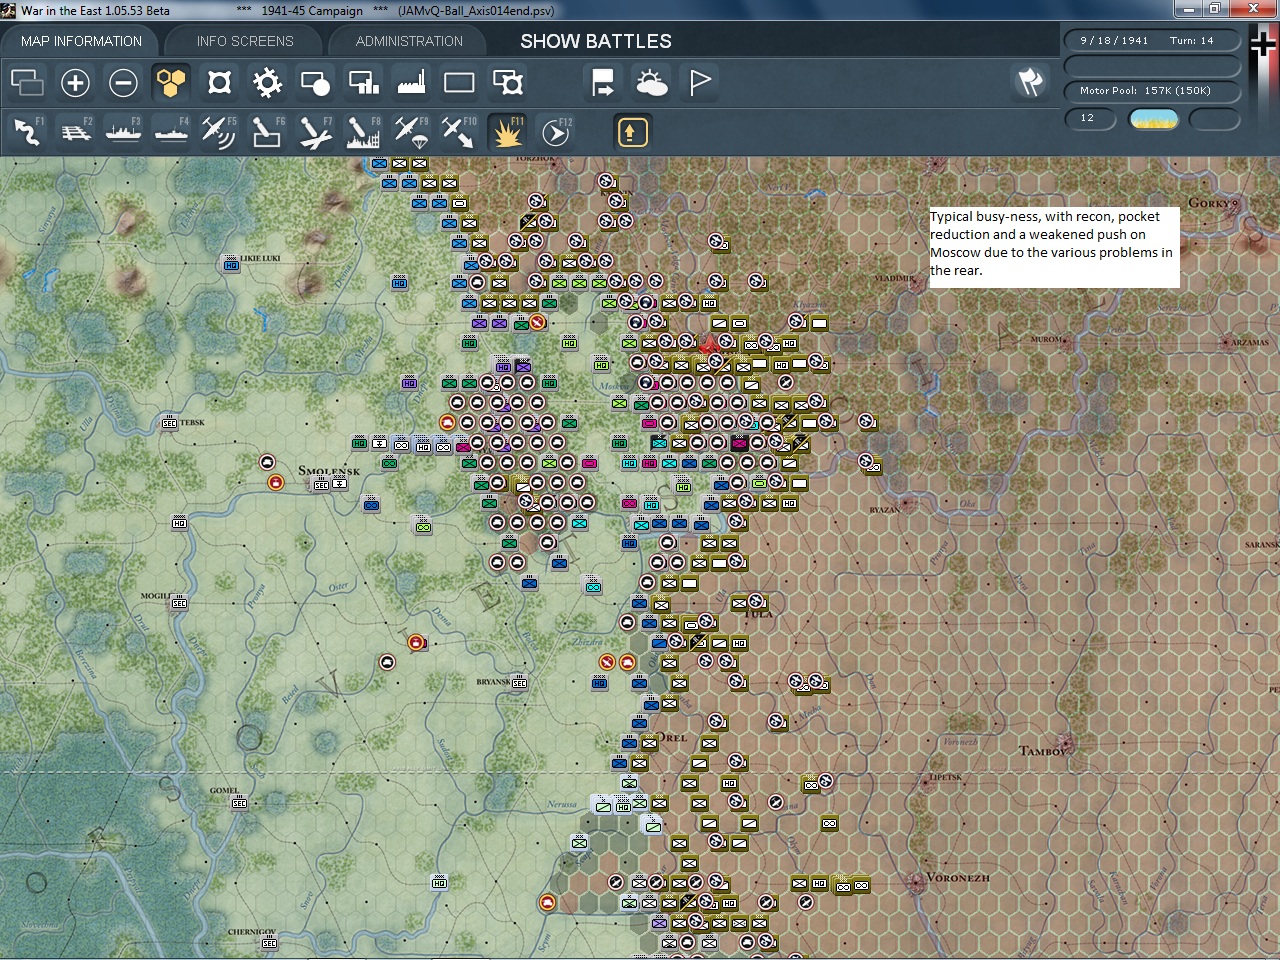Screen dimensions: 1280x960
Task: Select the SEC unit at Vitebsk
Action: (x=169, y=423)
